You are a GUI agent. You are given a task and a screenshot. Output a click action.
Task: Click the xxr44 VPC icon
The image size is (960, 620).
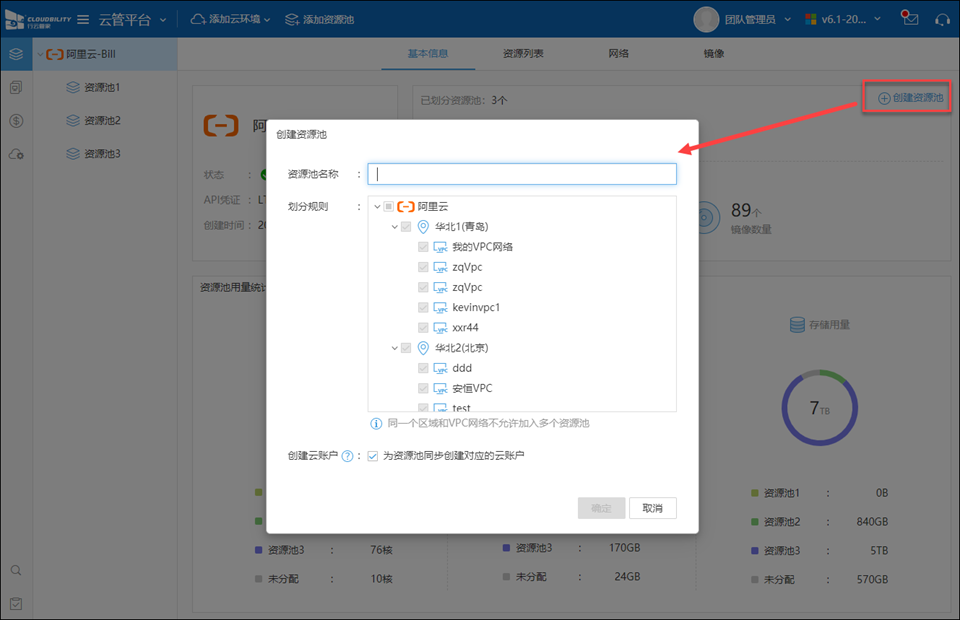pos(440,327)
